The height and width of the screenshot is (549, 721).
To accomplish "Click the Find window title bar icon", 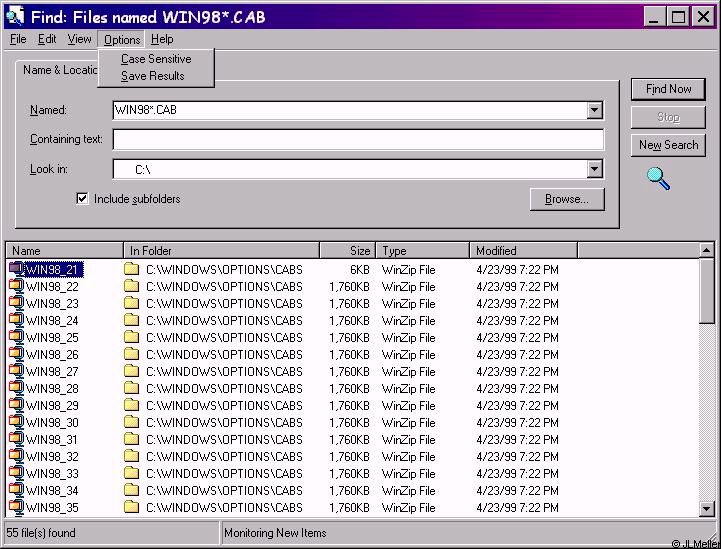I will pos(15,17).
